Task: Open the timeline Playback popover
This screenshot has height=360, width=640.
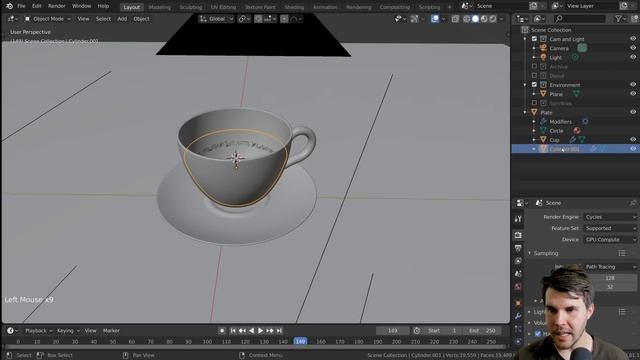Action: tap(38, 331)
